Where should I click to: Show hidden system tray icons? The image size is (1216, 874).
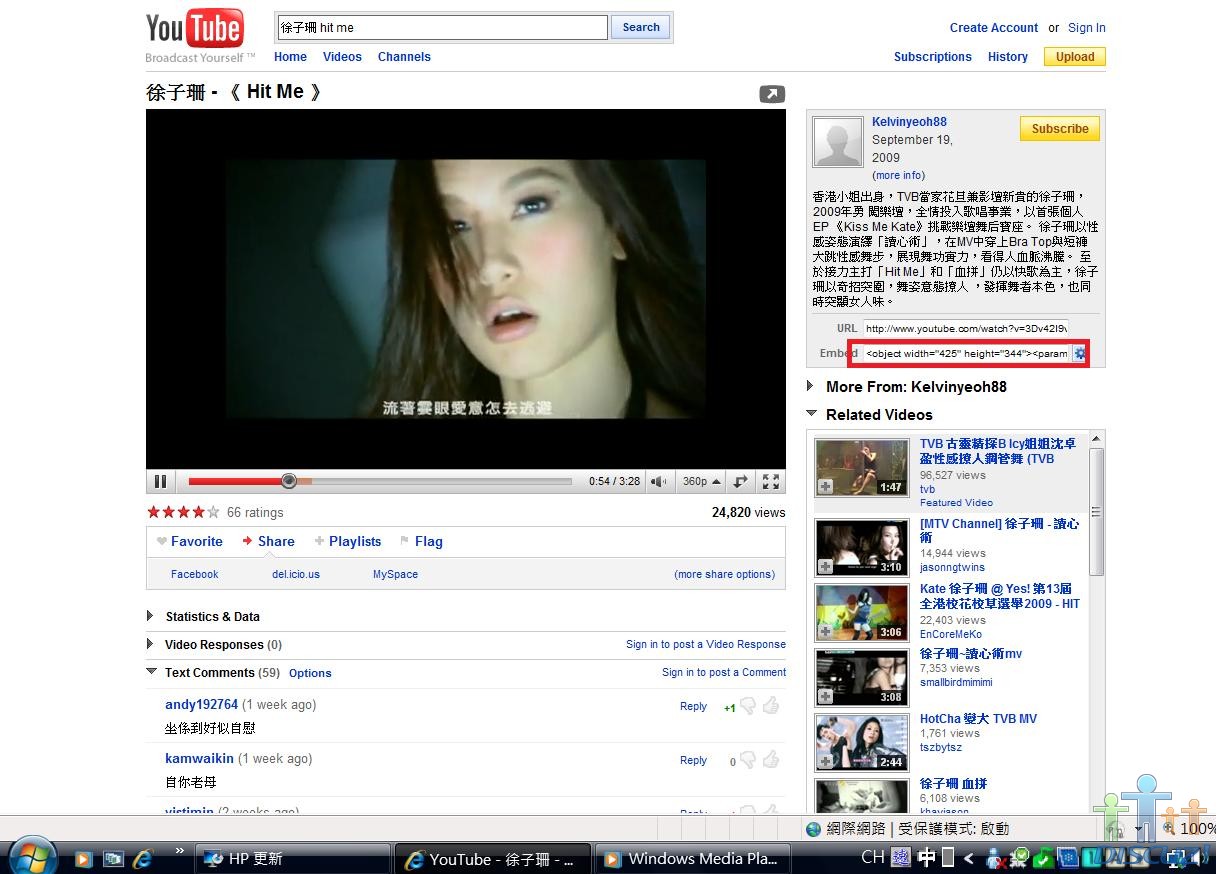tap(968, 858)
